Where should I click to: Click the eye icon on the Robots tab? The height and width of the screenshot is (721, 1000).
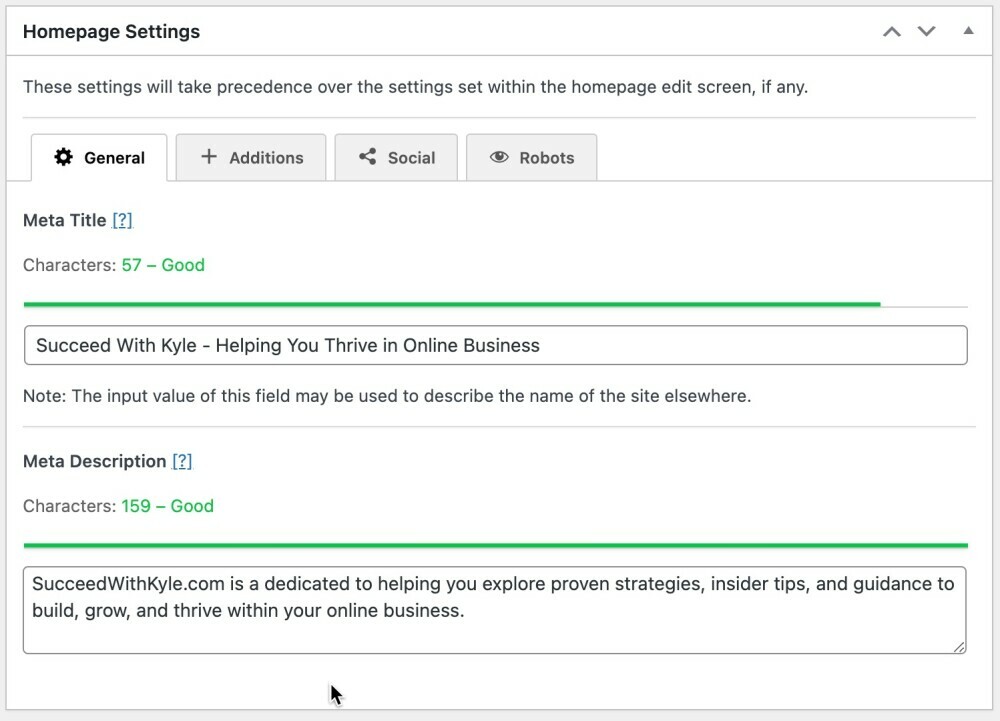(499, 157)
